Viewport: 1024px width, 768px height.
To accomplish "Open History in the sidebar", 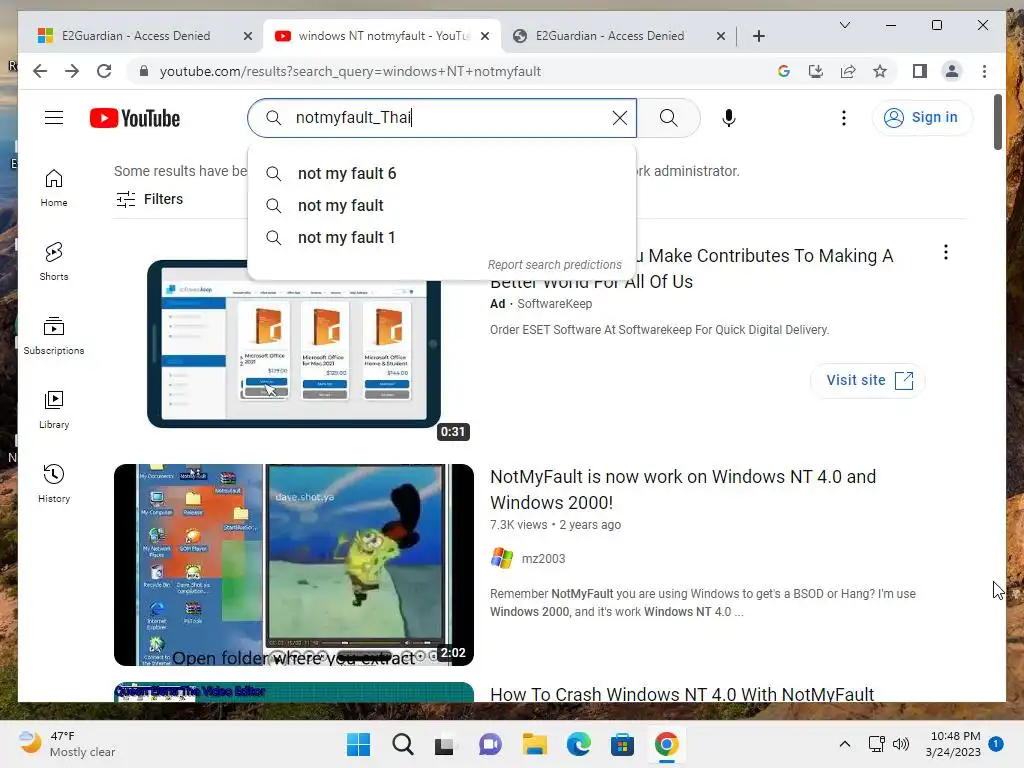I will coord(54,483).
